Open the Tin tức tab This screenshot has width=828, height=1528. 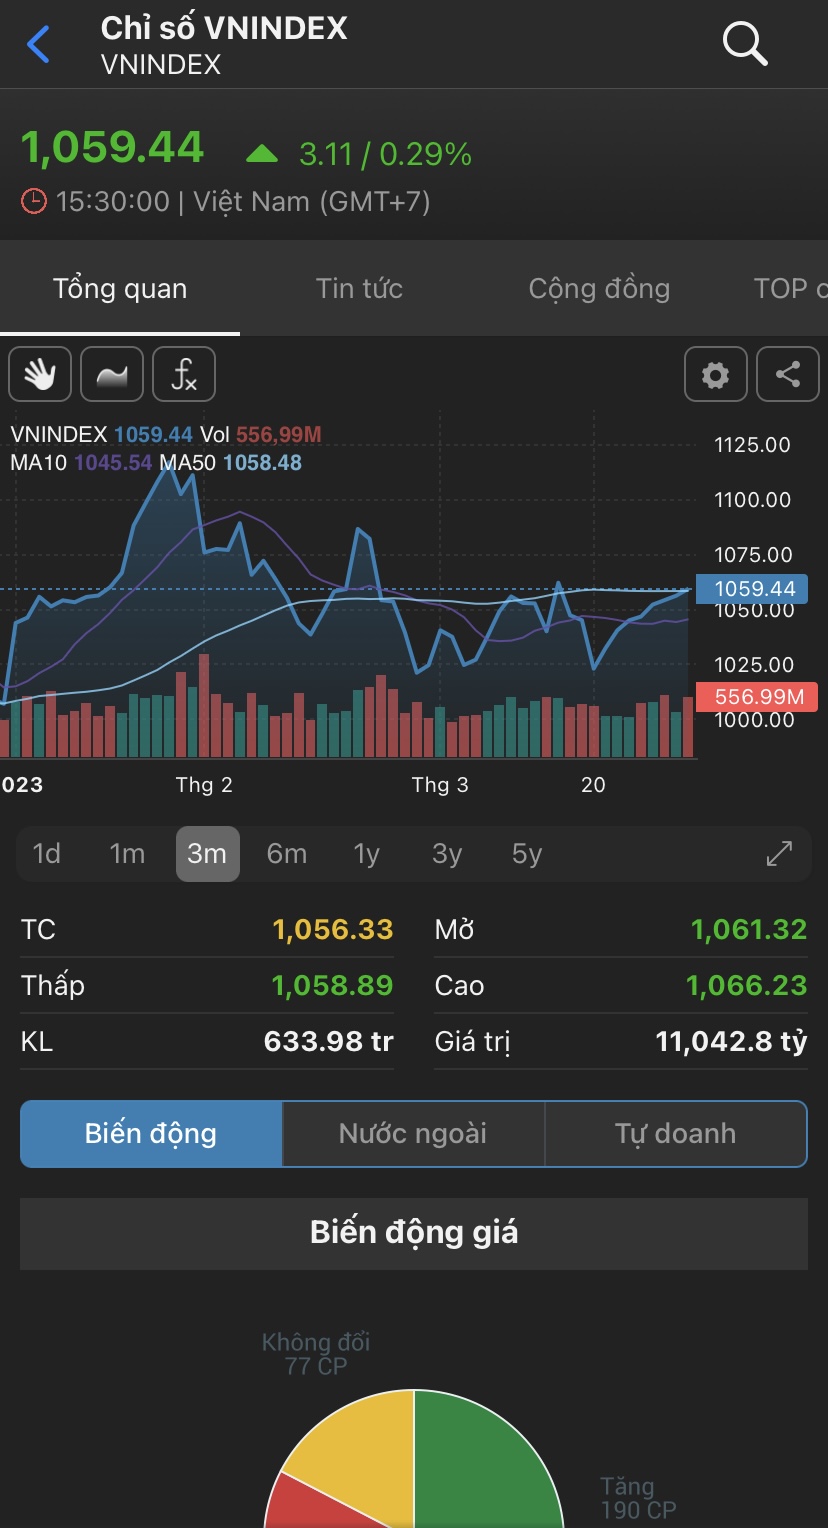coord(359,289)
